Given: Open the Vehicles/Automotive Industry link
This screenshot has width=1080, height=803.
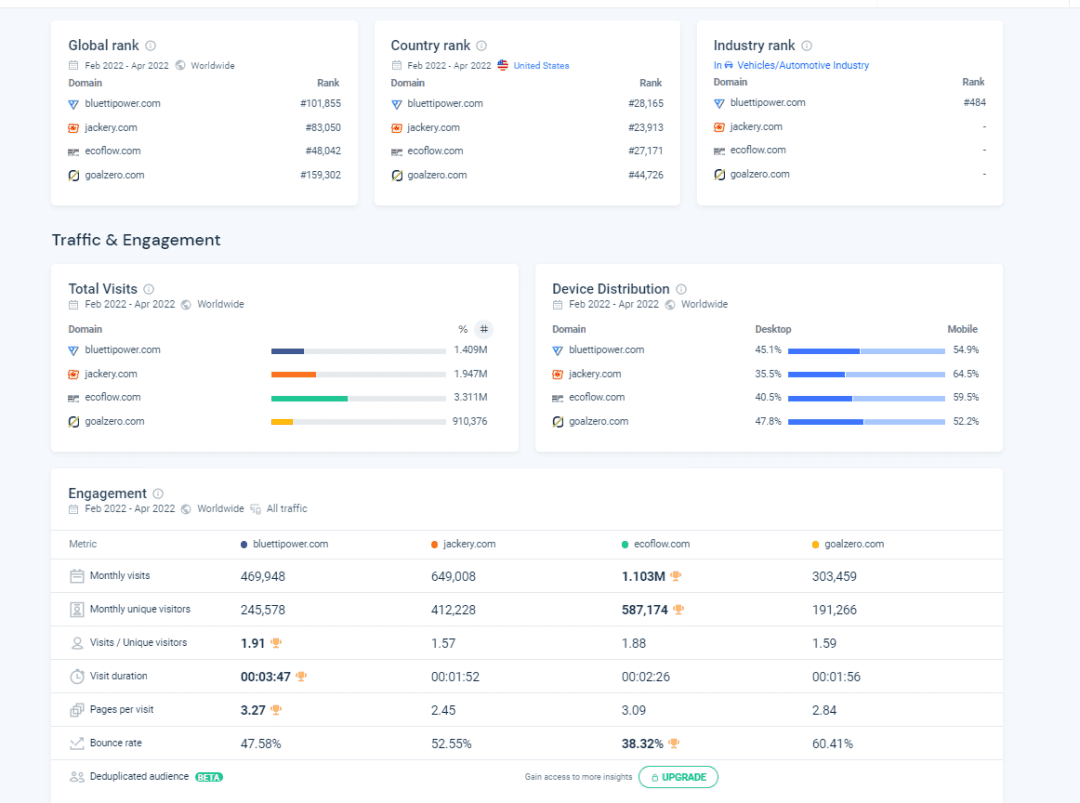Looking at the screenshot, I should pos(802,66).
